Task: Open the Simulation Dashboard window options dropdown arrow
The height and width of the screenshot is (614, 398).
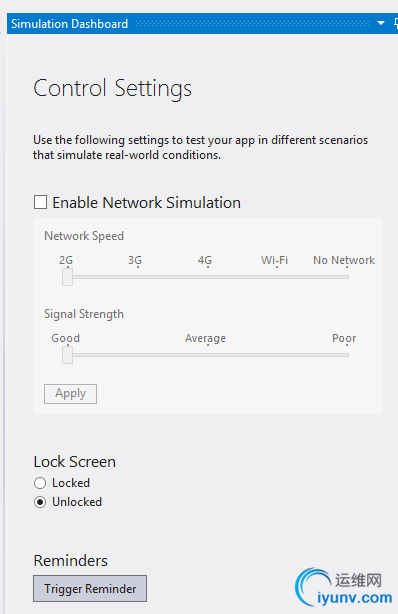Action: click(x=380, y=23)
